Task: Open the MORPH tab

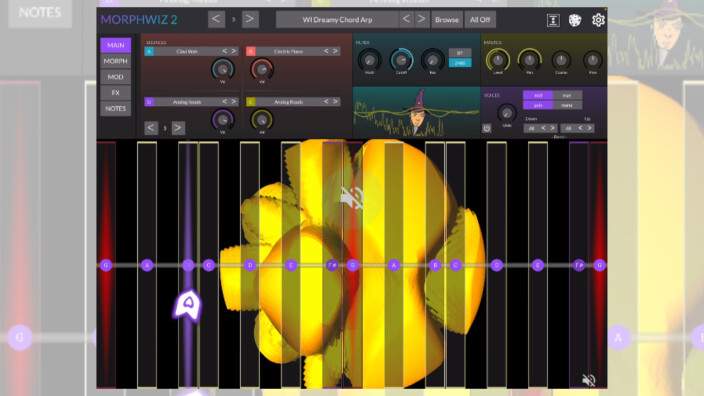Action: [115, 61]
